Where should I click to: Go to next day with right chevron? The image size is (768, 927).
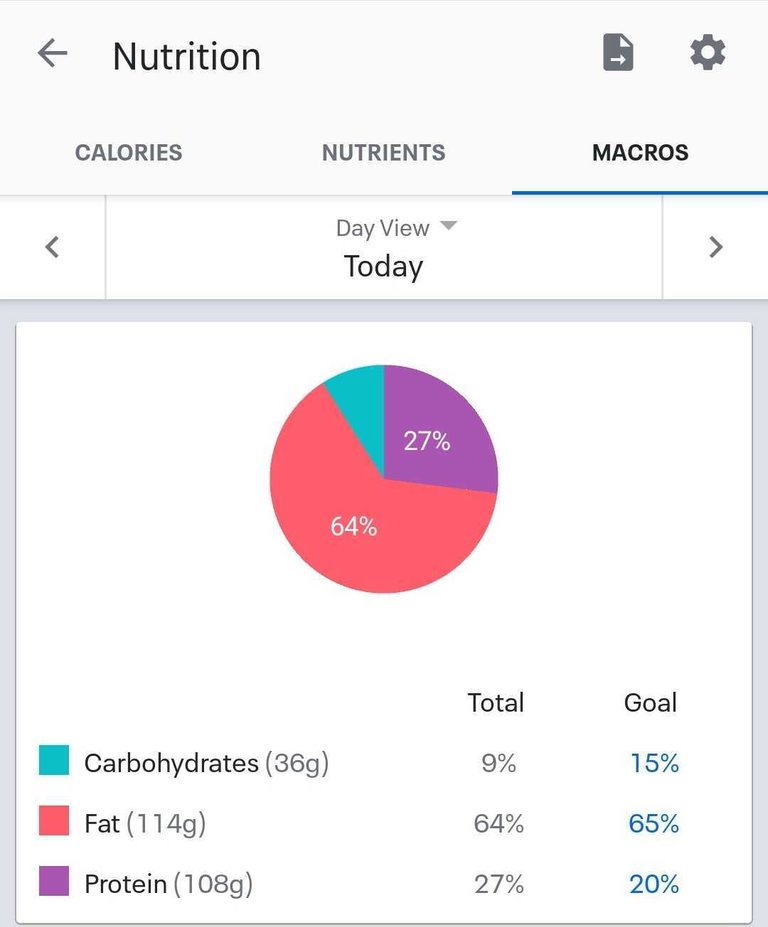(x=715, y=247)
